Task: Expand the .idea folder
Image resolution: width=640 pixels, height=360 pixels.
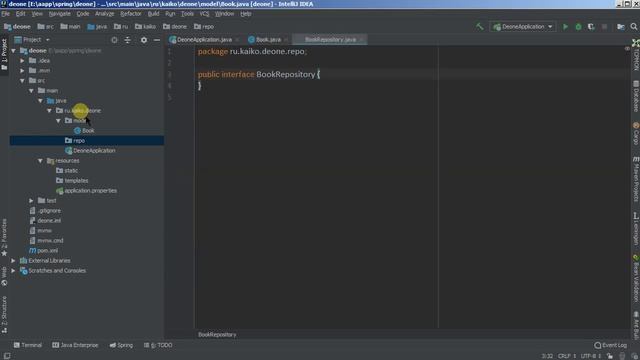Action: pos(22,60)
